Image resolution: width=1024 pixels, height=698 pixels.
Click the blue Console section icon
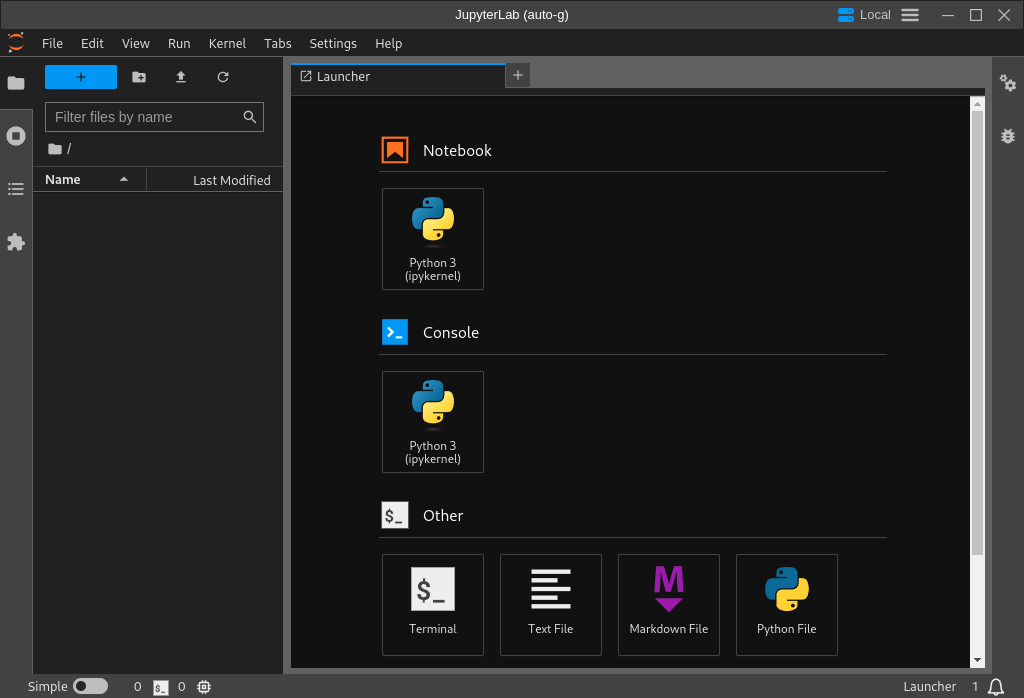tap(395, 332)
